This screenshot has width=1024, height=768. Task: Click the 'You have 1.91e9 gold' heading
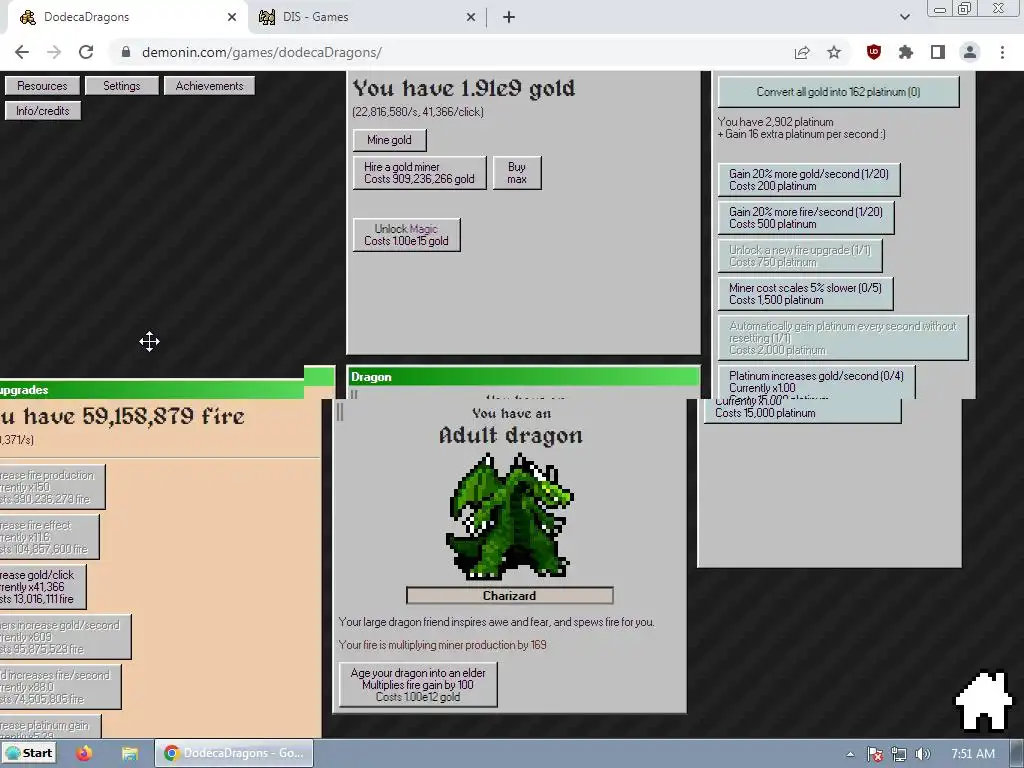tap(464, 88)
